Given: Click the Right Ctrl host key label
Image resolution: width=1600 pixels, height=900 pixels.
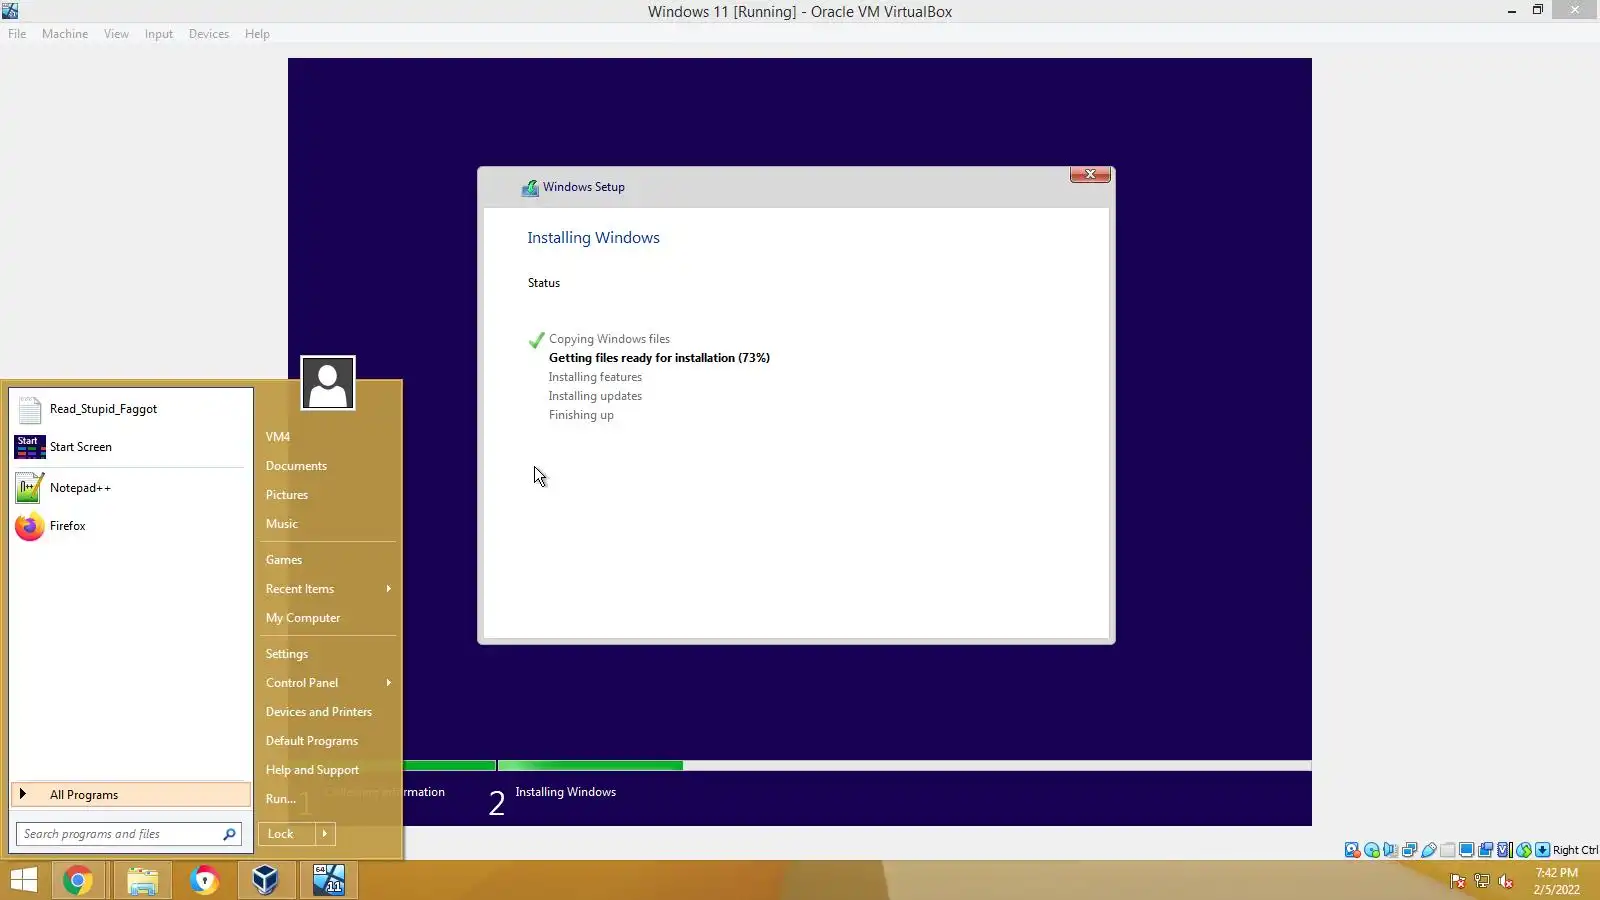Looking at the screenshot, I should click(1575, 851).
